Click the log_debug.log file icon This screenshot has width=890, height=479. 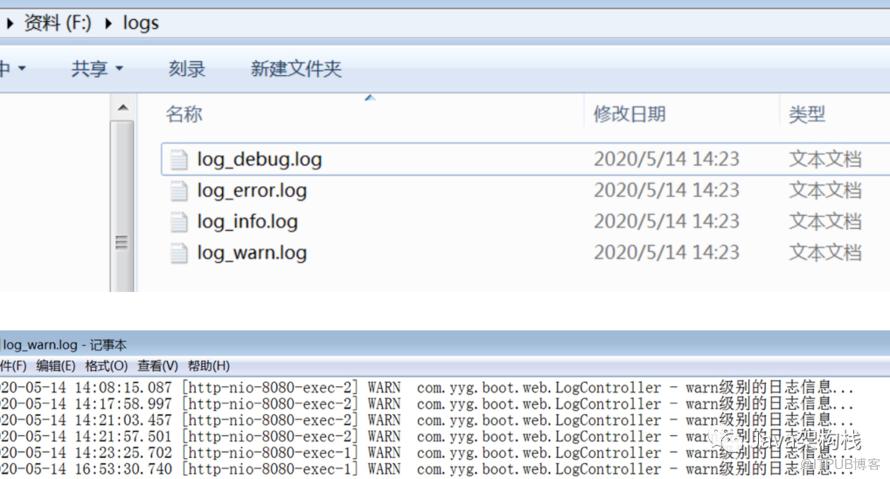[179, 159]
